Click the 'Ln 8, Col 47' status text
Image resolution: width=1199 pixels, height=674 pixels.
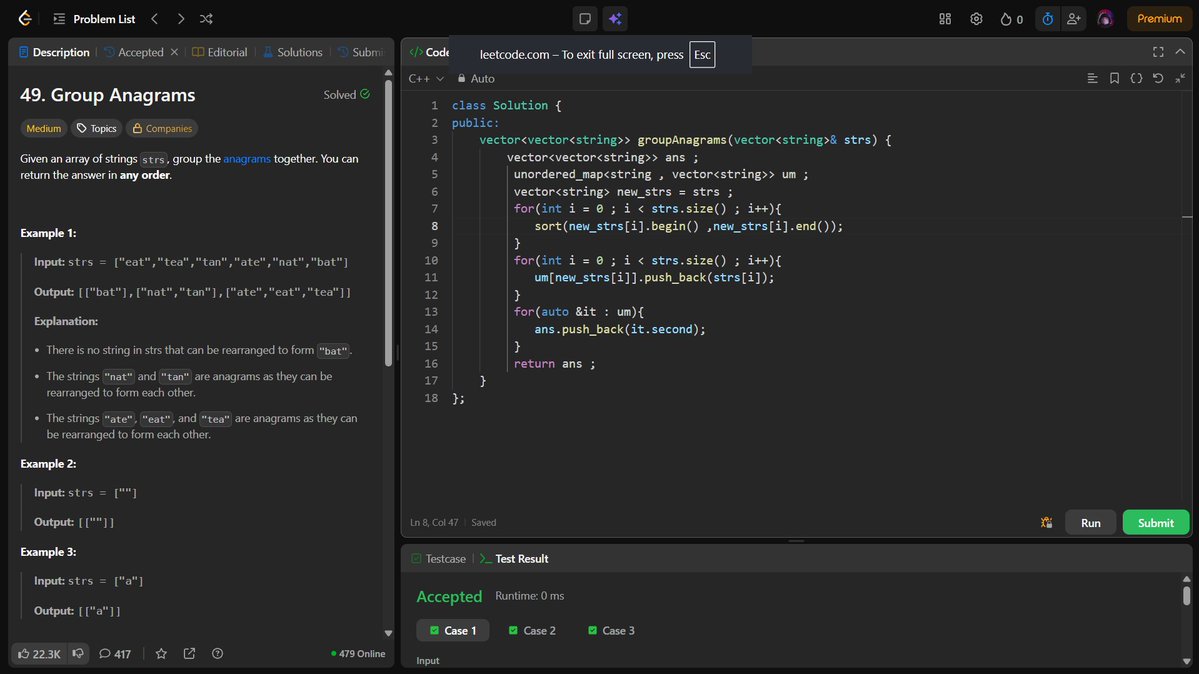(x=434, y=523)
